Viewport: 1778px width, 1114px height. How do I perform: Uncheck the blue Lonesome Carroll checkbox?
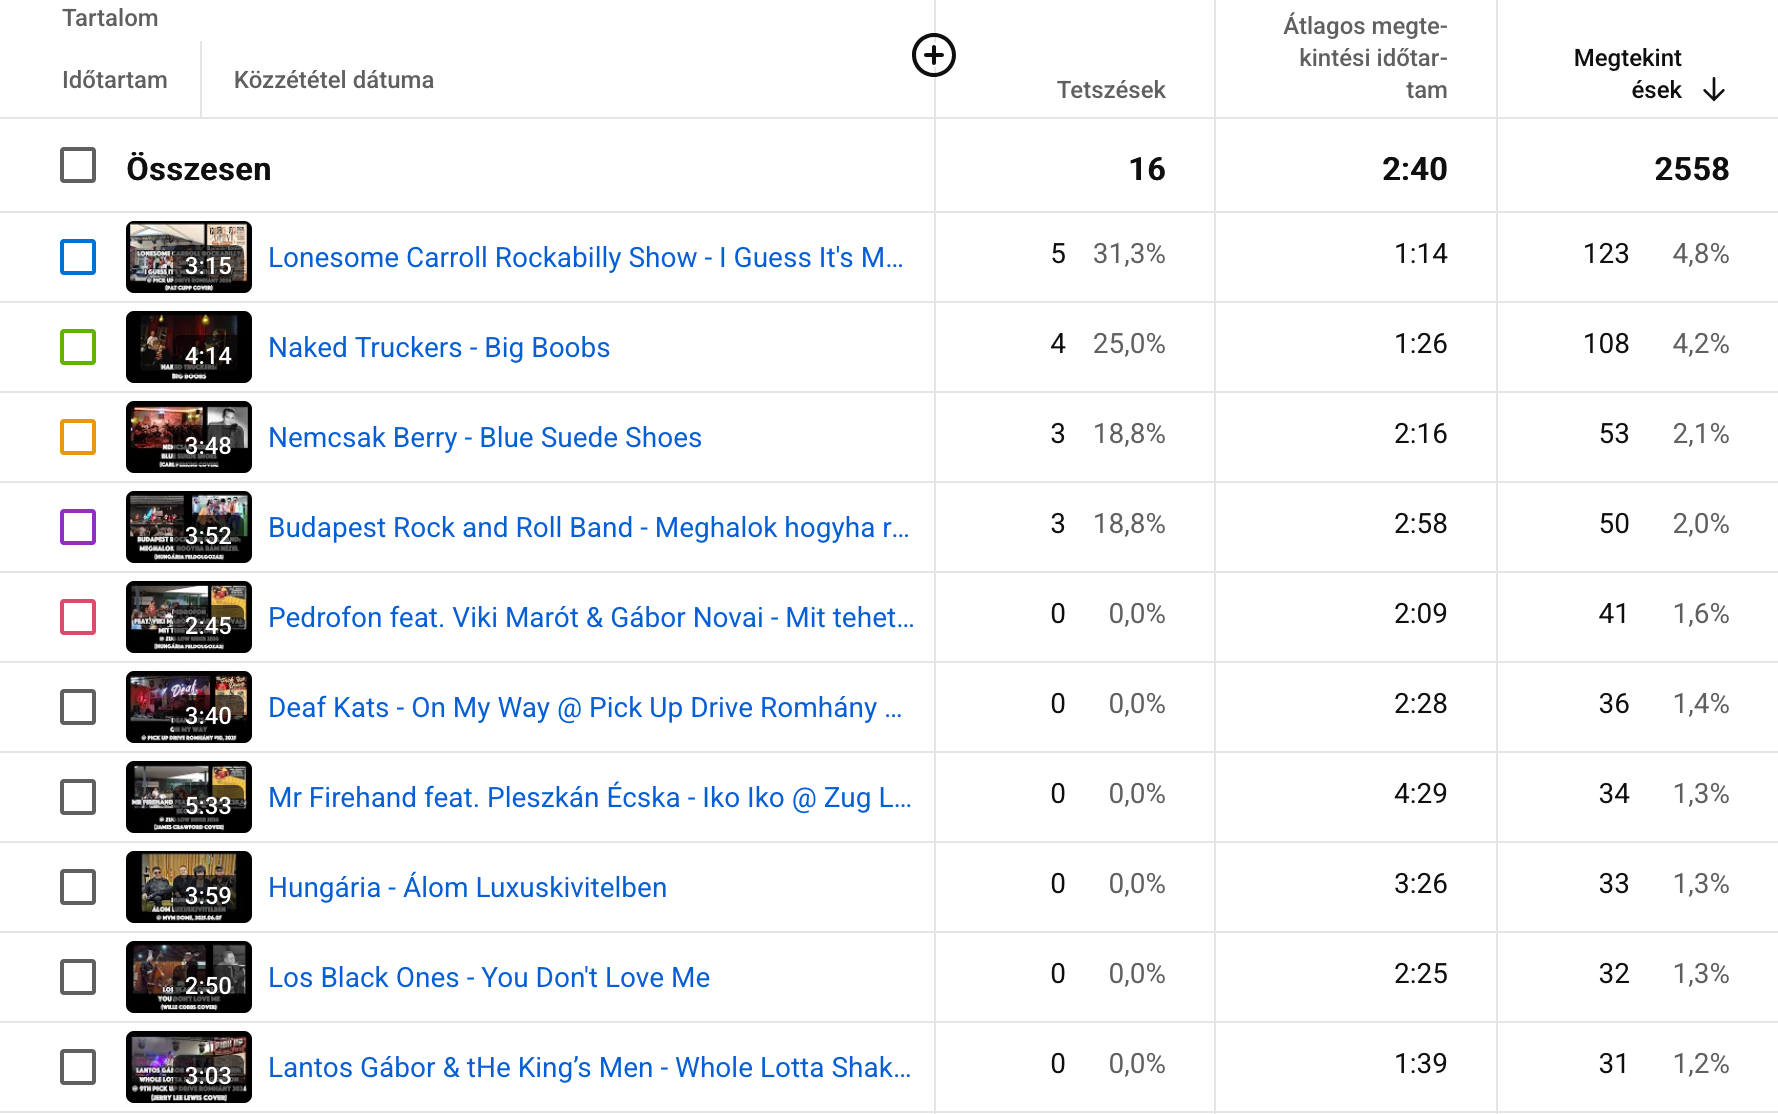pyautogui.click(x=78, y=257)
